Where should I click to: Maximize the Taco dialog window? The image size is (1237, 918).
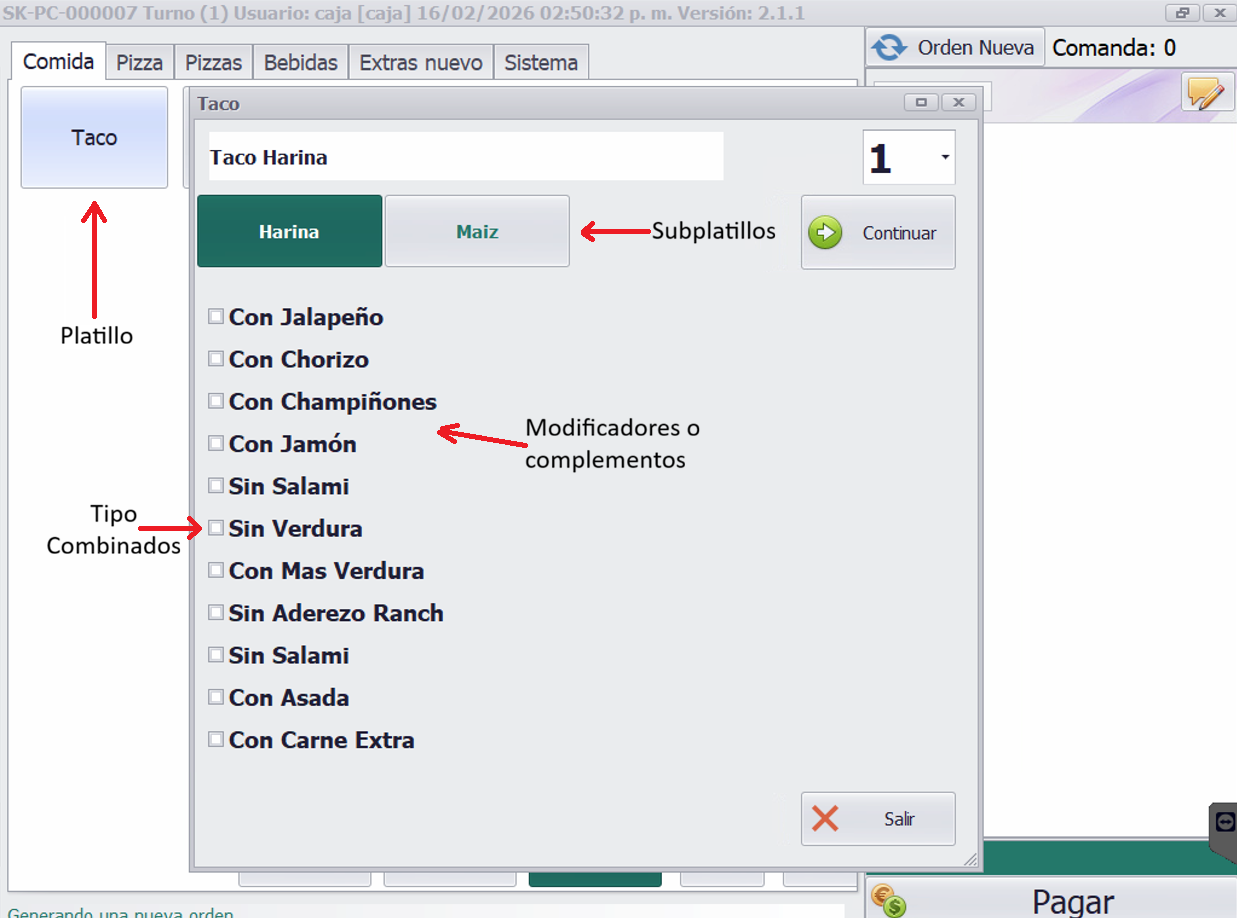coord(921,102)
